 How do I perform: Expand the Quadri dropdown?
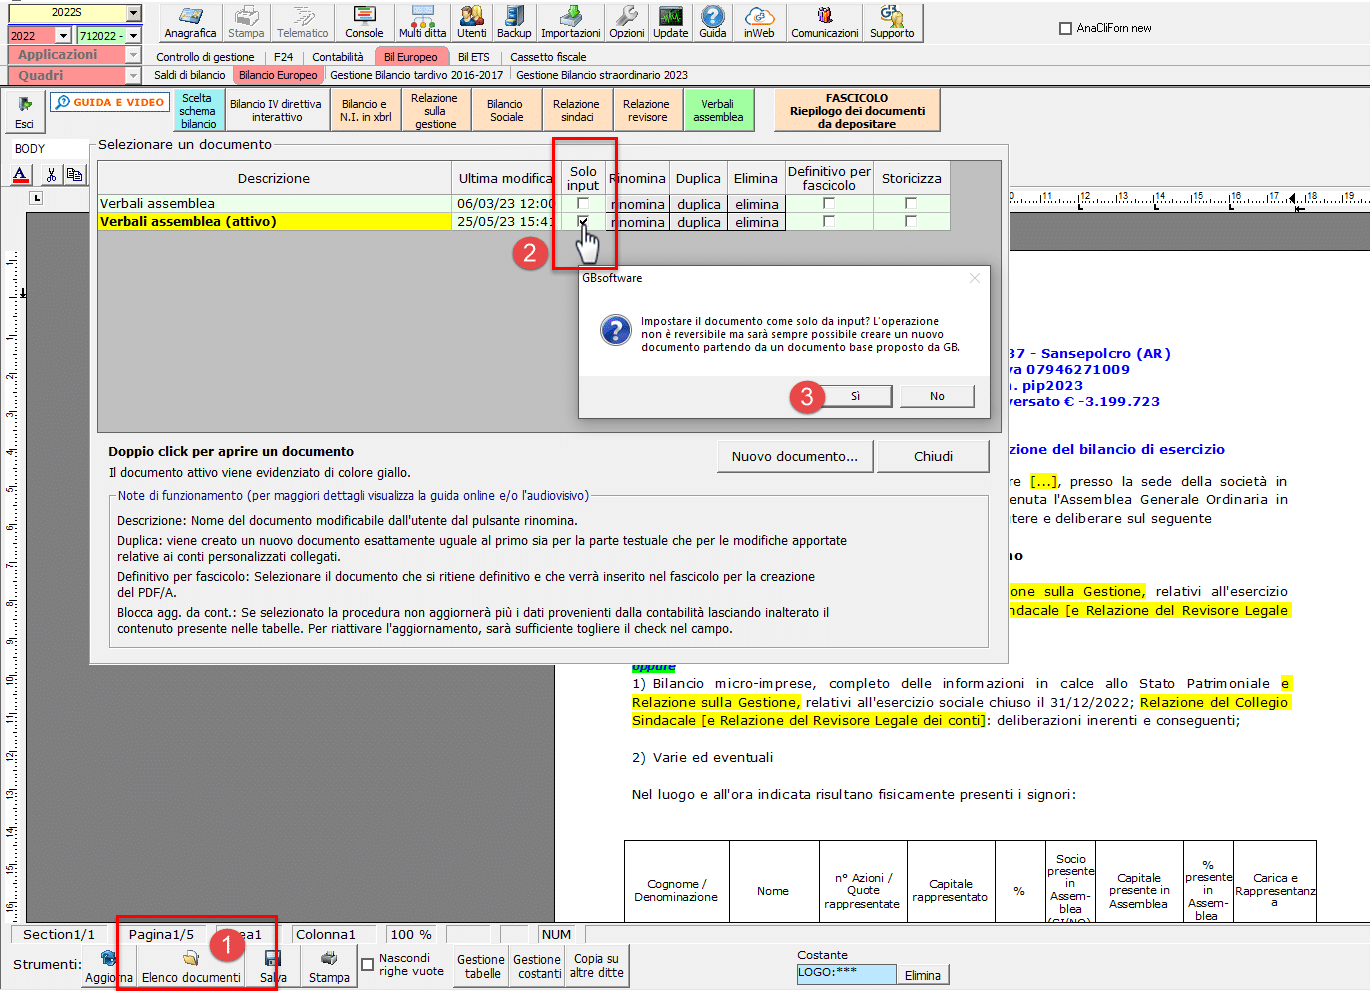[x=133, y=75]
